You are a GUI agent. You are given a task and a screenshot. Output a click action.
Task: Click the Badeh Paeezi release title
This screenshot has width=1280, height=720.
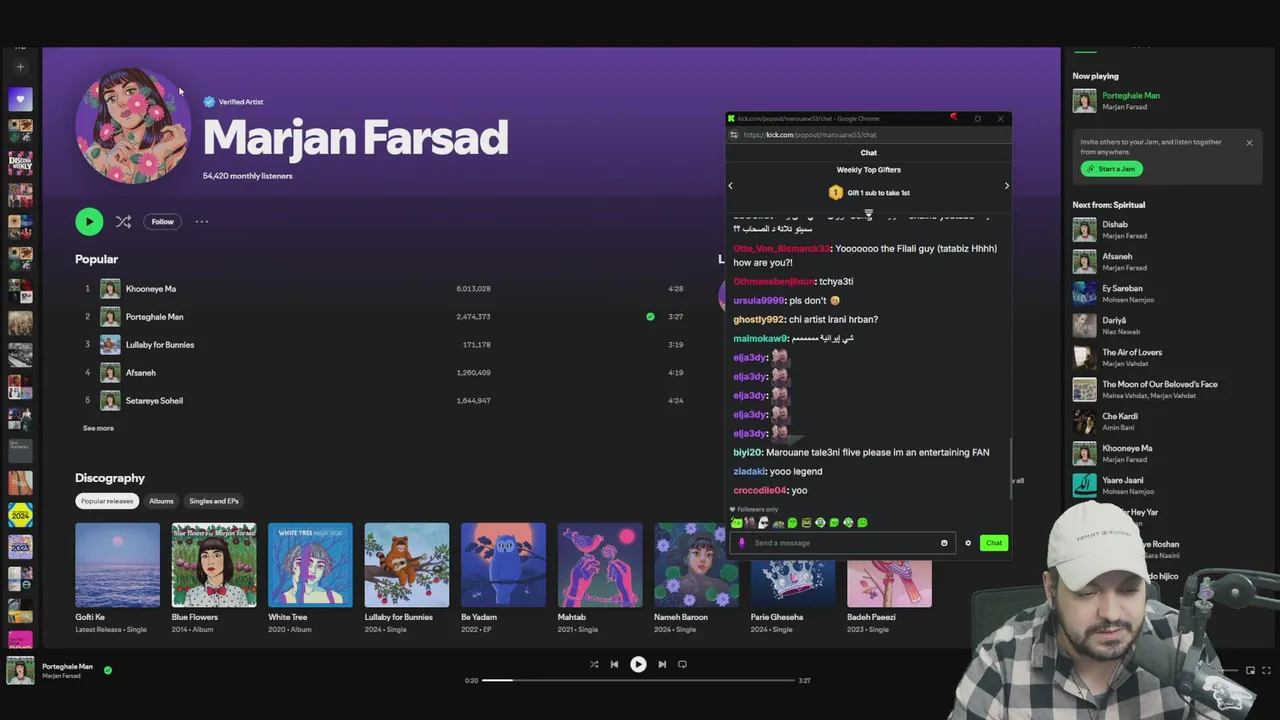871,617
